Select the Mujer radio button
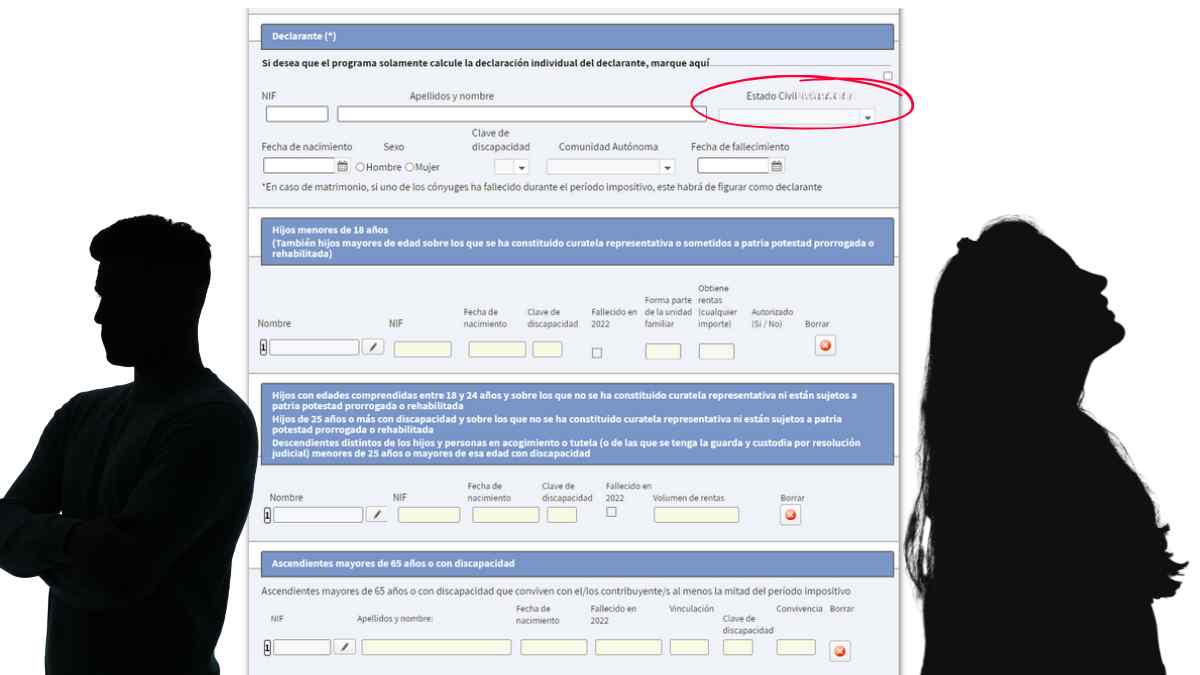Viewport: 1200px width, 675px height. point(409,167)
